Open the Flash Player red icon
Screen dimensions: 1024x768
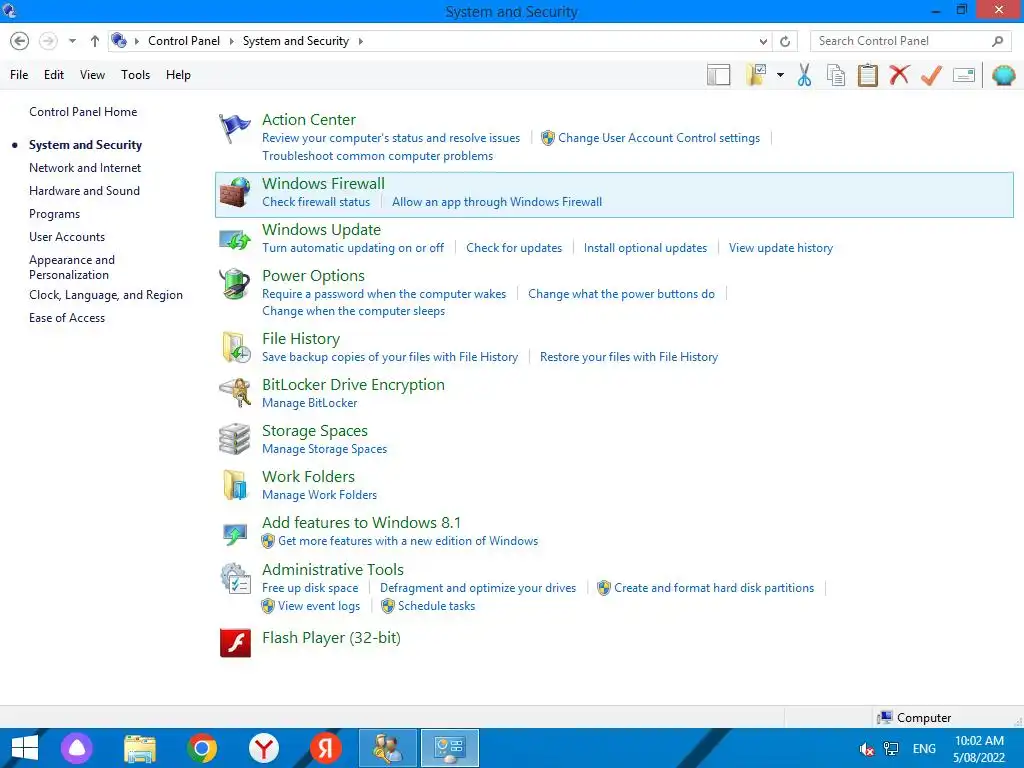point(235,643)
